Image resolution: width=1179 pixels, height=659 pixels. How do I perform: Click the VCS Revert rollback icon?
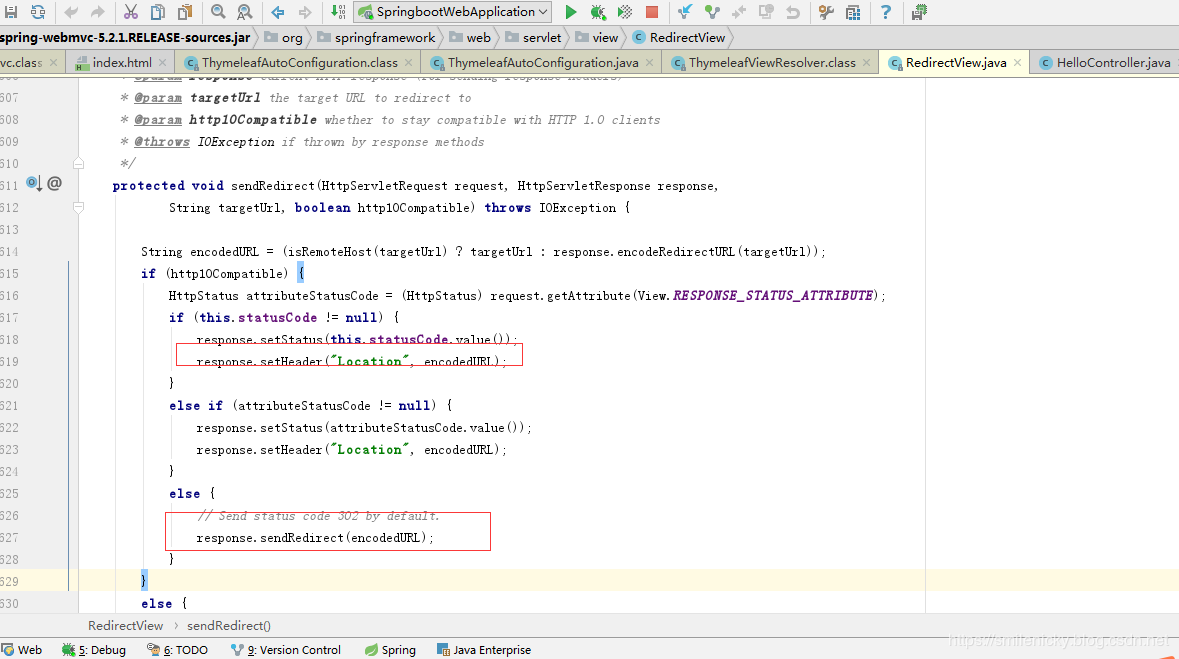point(793,12)
